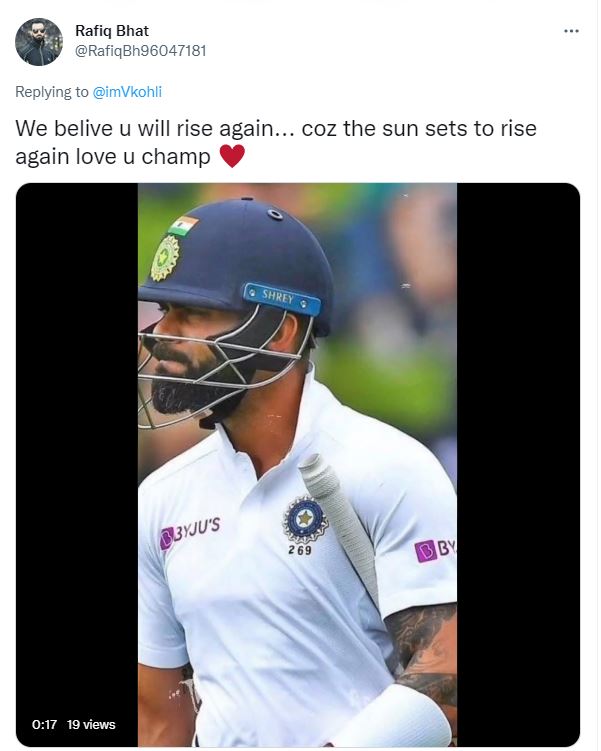601x751 pixels.
Task: Play the embedded cricket video
Action: tap(297, 465)
